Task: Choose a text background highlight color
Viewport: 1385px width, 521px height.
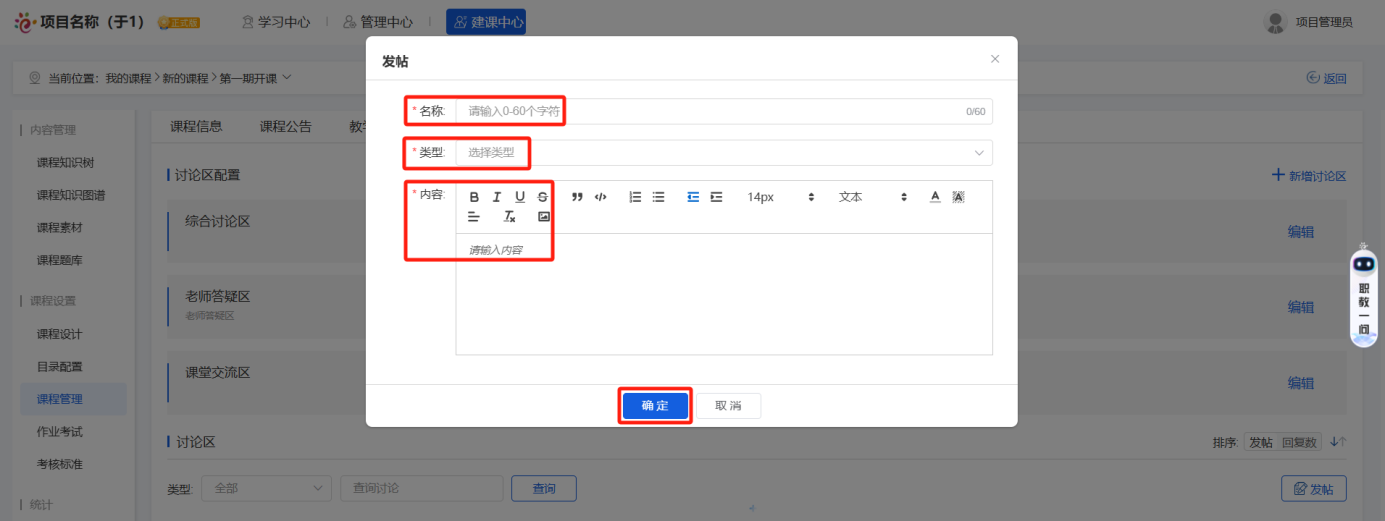Action: (958, 197)
